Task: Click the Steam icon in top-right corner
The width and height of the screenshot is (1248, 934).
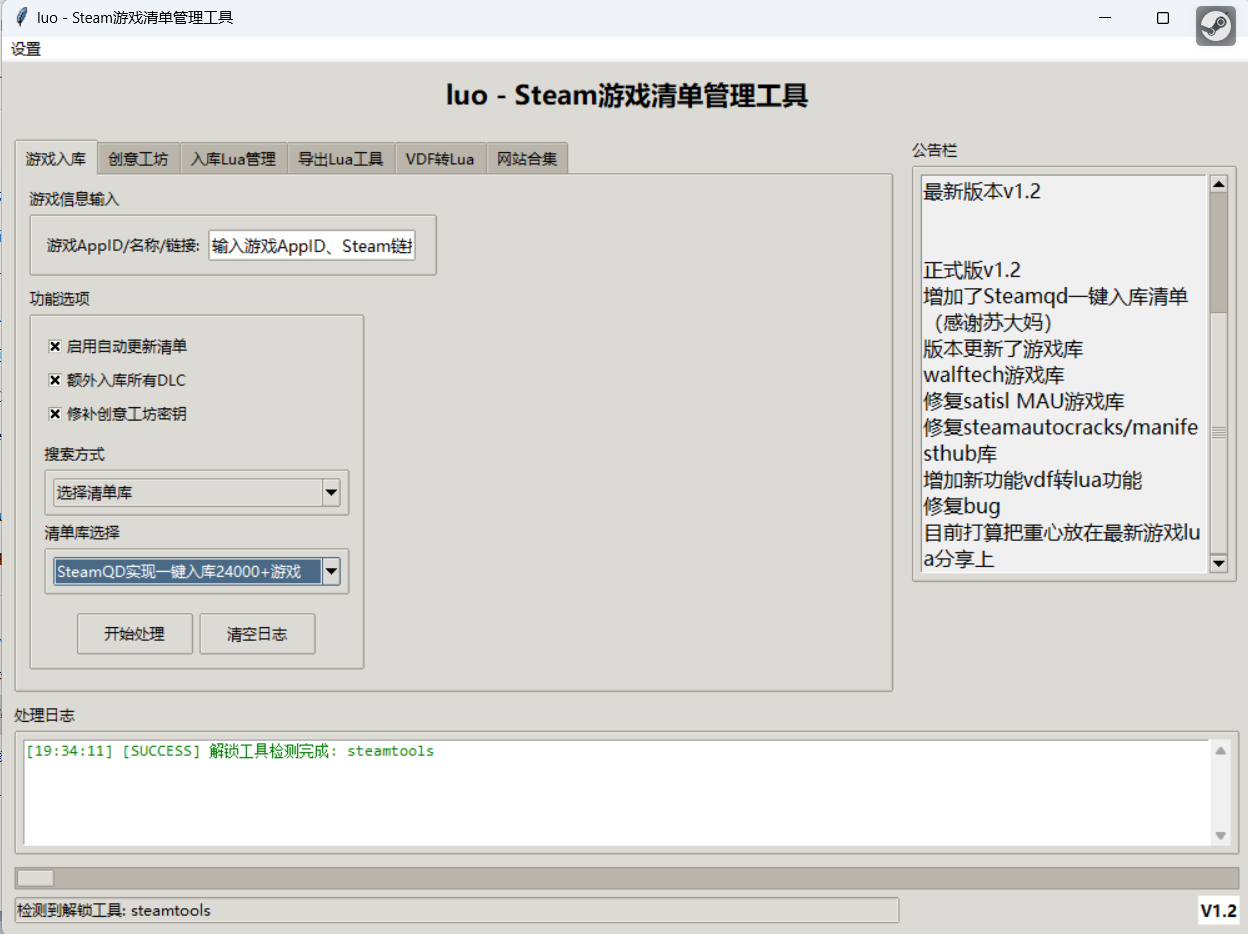Action: [1215, 26]
